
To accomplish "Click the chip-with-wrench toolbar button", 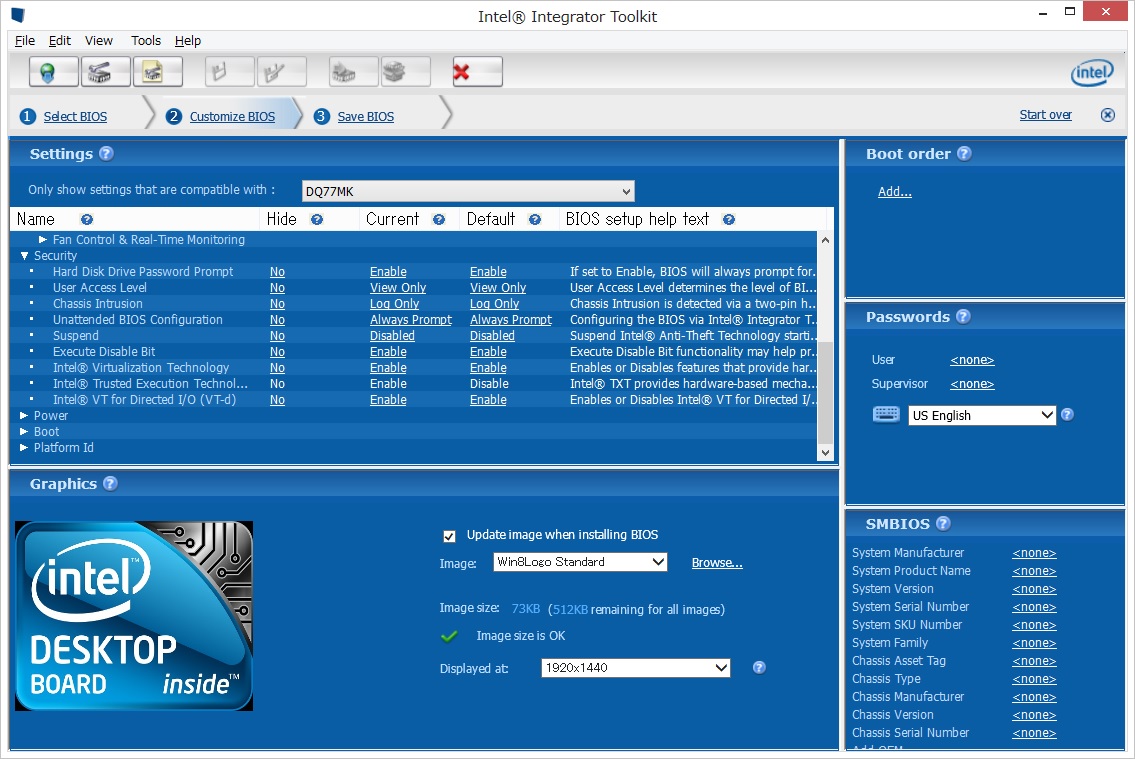I will 106,72.
